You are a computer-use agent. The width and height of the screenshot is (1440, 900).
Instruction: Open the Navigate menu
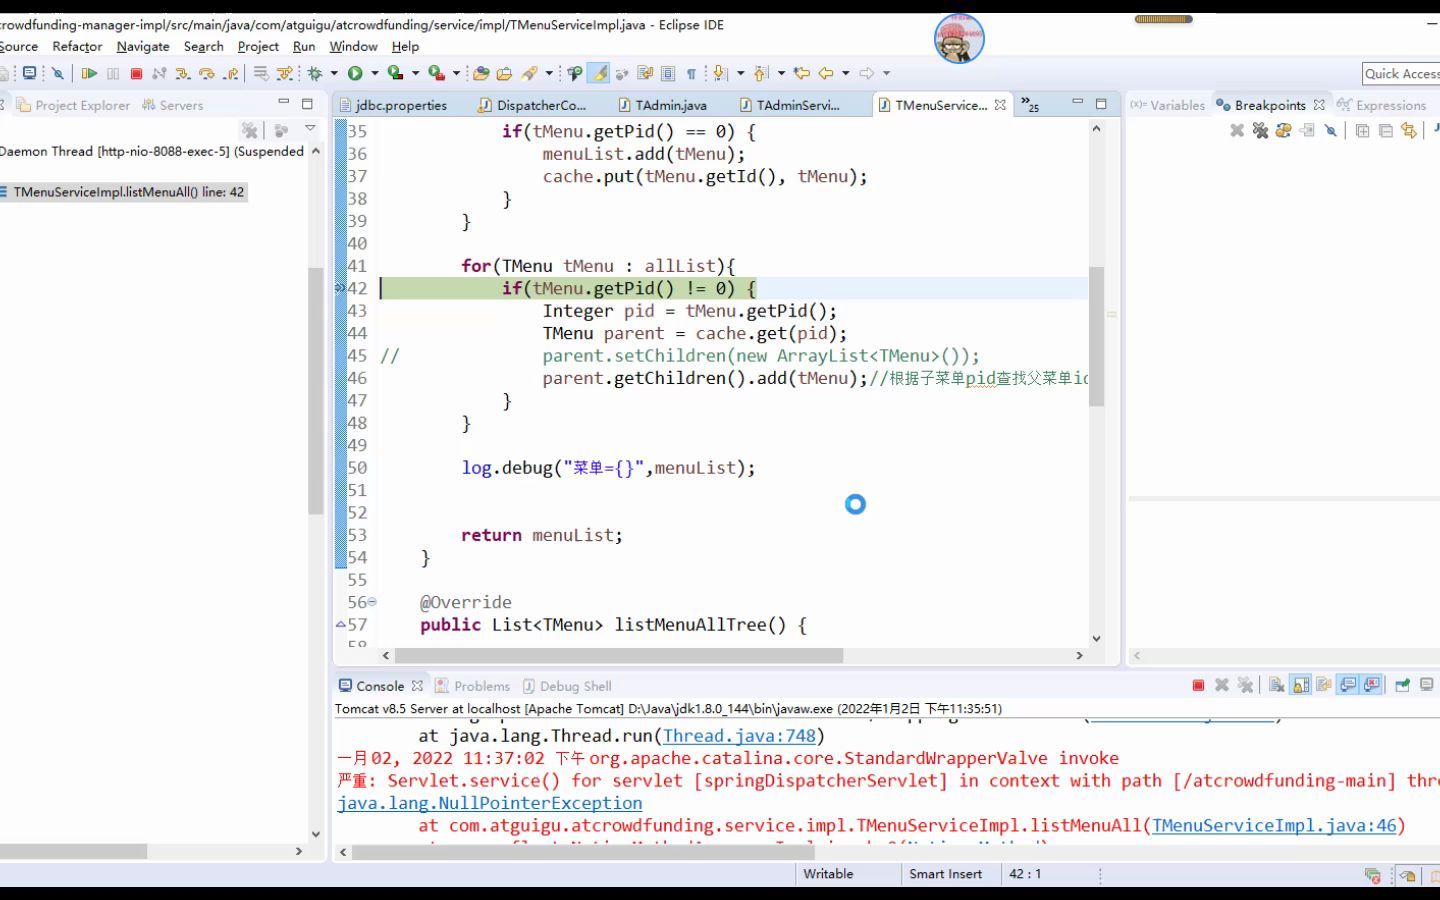tap(143, 46)
